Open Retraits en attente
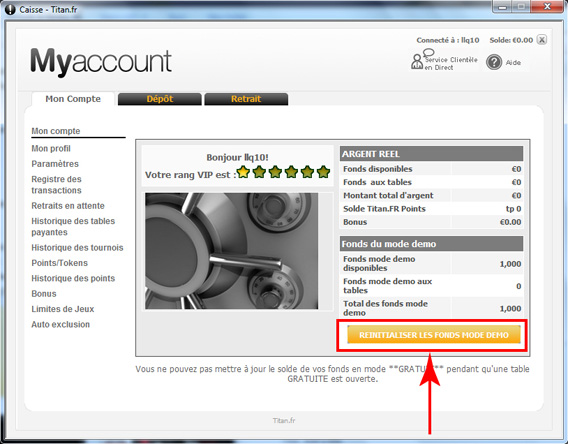The width and height of the screenshot is (568, 444). [68, 206]
